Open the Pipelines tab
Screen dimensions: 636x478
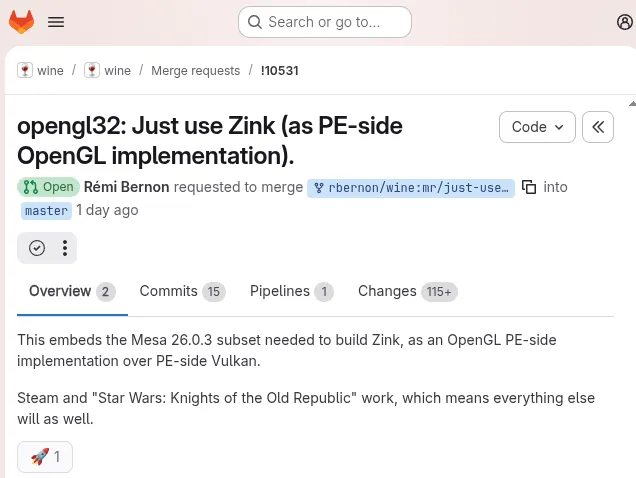click(x=280, y=291)
